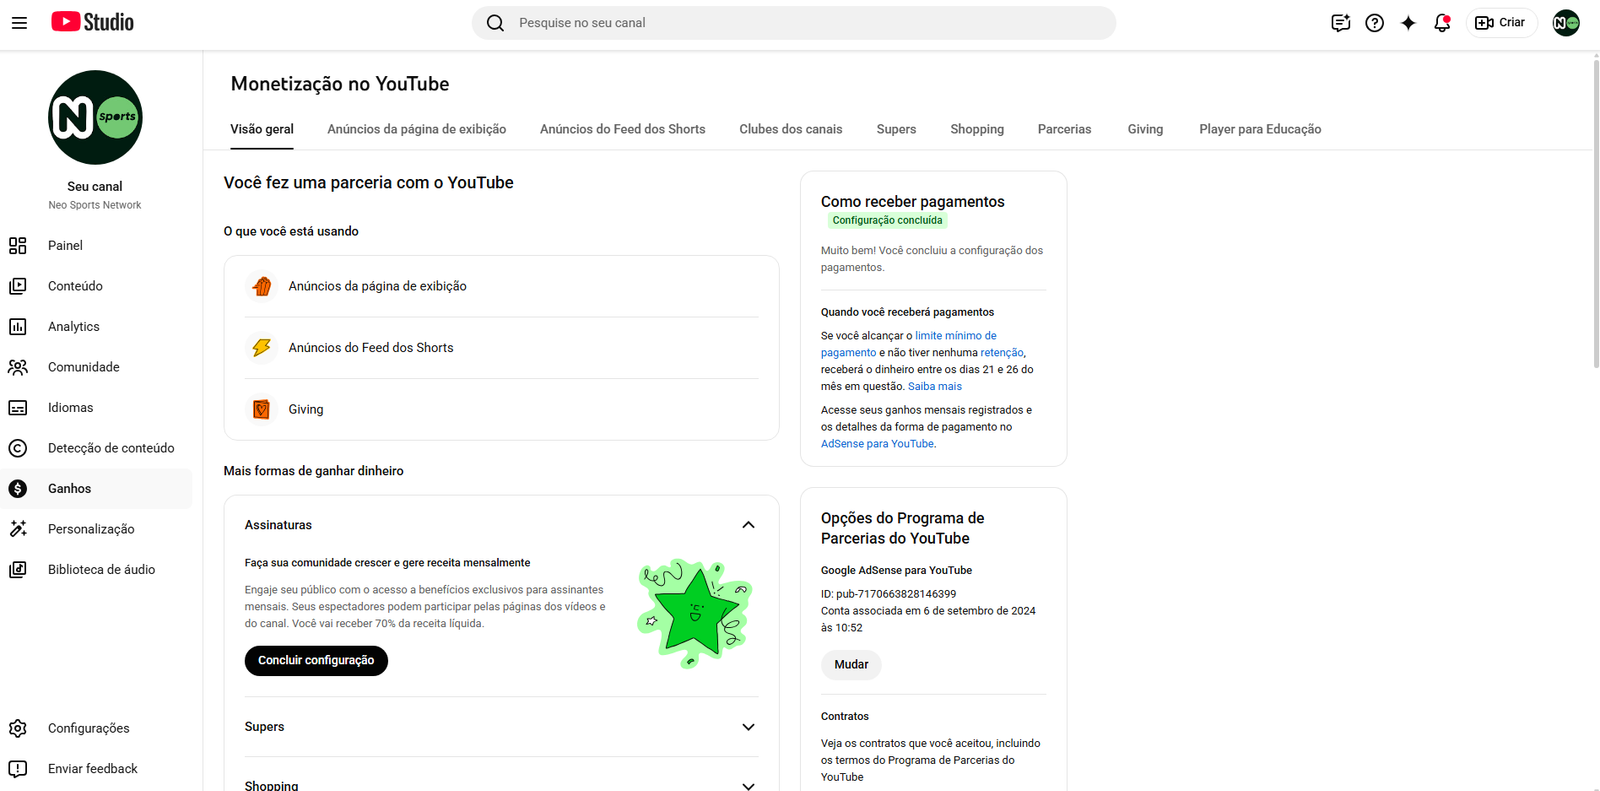This screenshot has height=791, width=1600.
Task: Click the Concluir configuração button
Action: click(x=316, y=661)
